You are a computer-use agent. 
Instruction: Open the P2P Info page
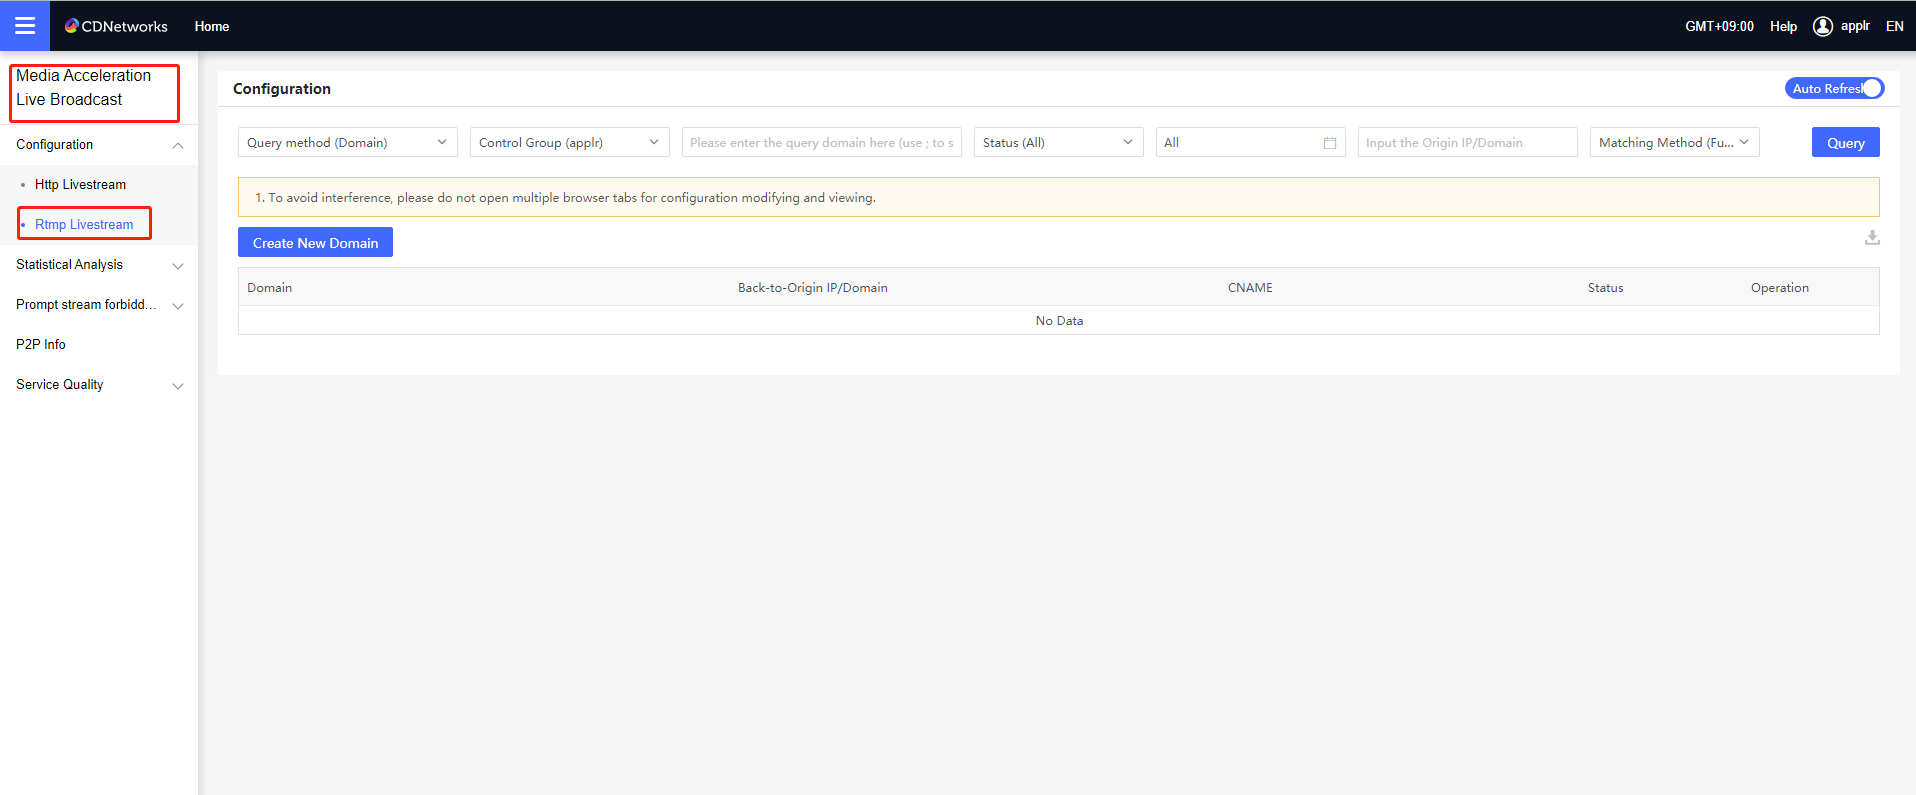[x=41, y=345]
